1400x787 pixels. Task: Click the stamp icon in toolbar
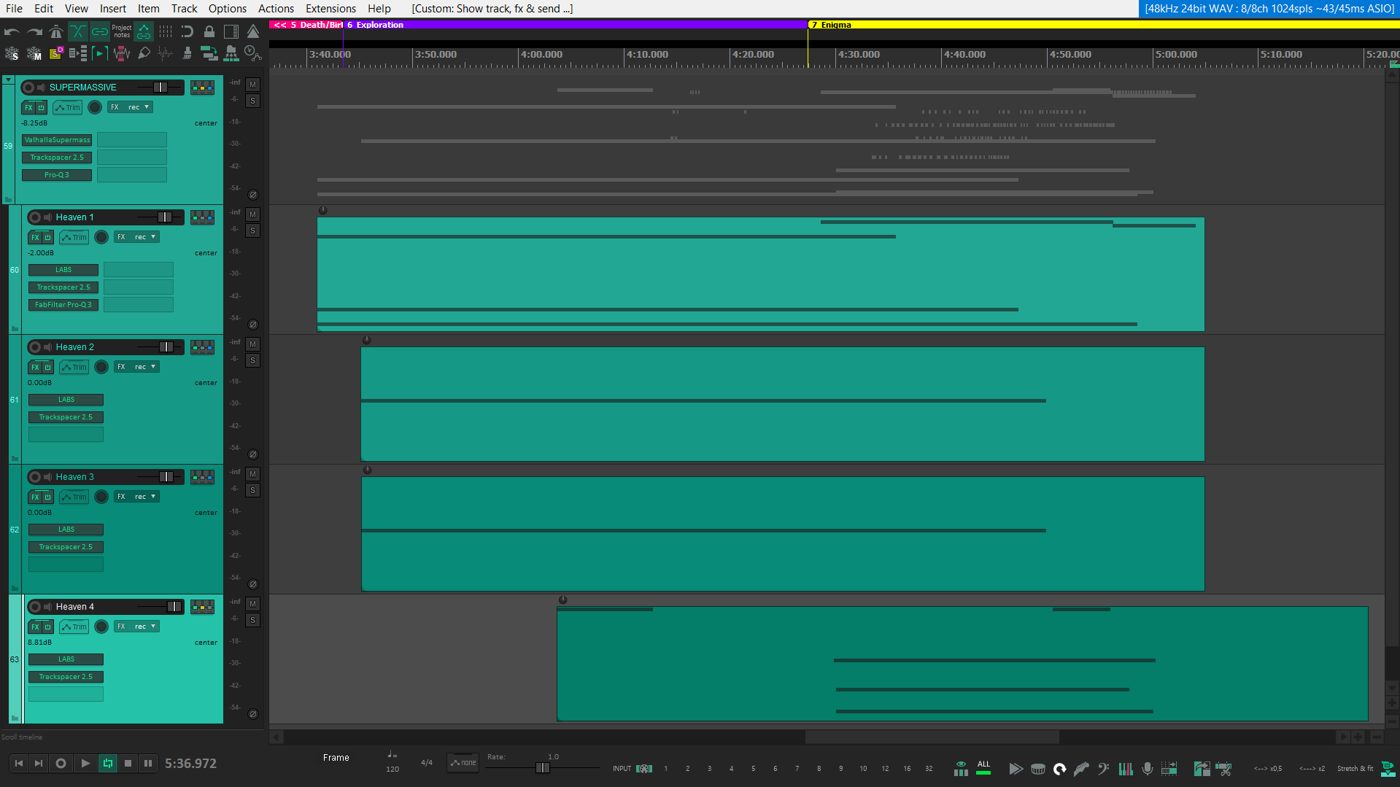(x=187, y=54)
